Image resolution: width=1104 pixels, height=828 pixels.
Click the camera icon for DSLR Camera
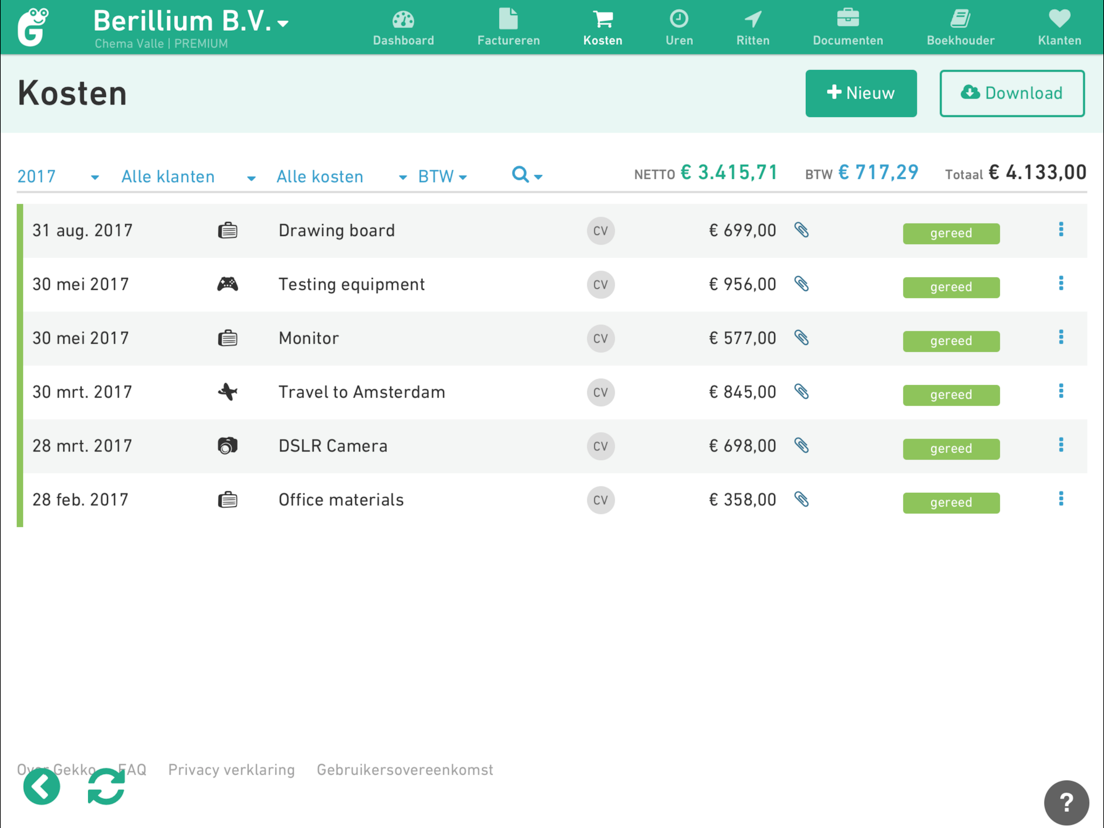pyautogui.click(x=227, y=446)
